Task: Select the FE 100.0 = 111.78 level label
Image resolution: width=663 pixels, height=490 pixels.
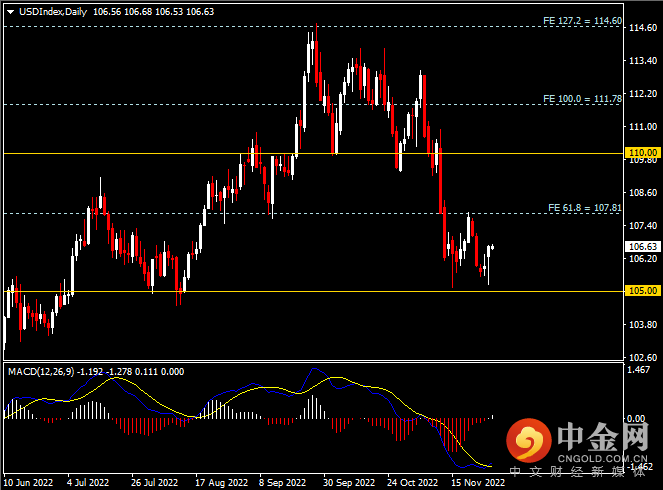Action: coord(582,99)
